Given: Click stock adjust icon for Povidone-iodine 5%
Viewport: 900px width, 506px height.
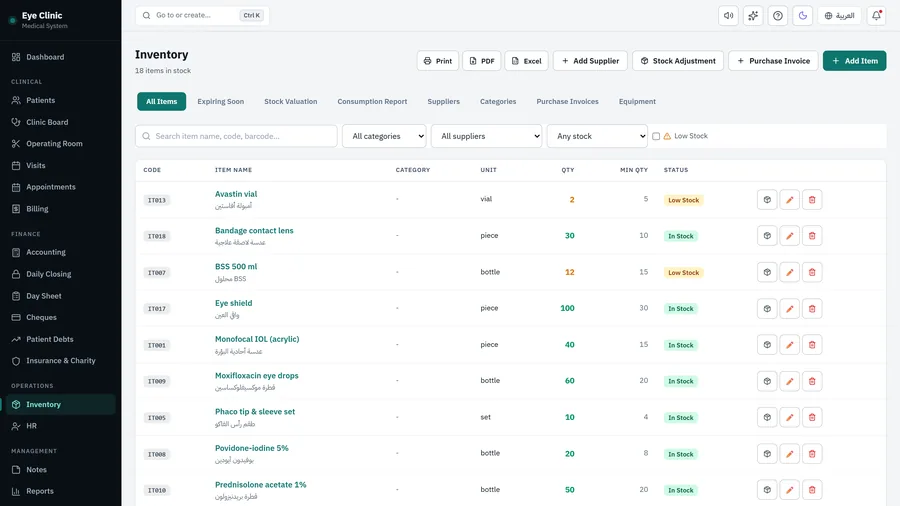Looking at the screenshot, I should [767, 454].
